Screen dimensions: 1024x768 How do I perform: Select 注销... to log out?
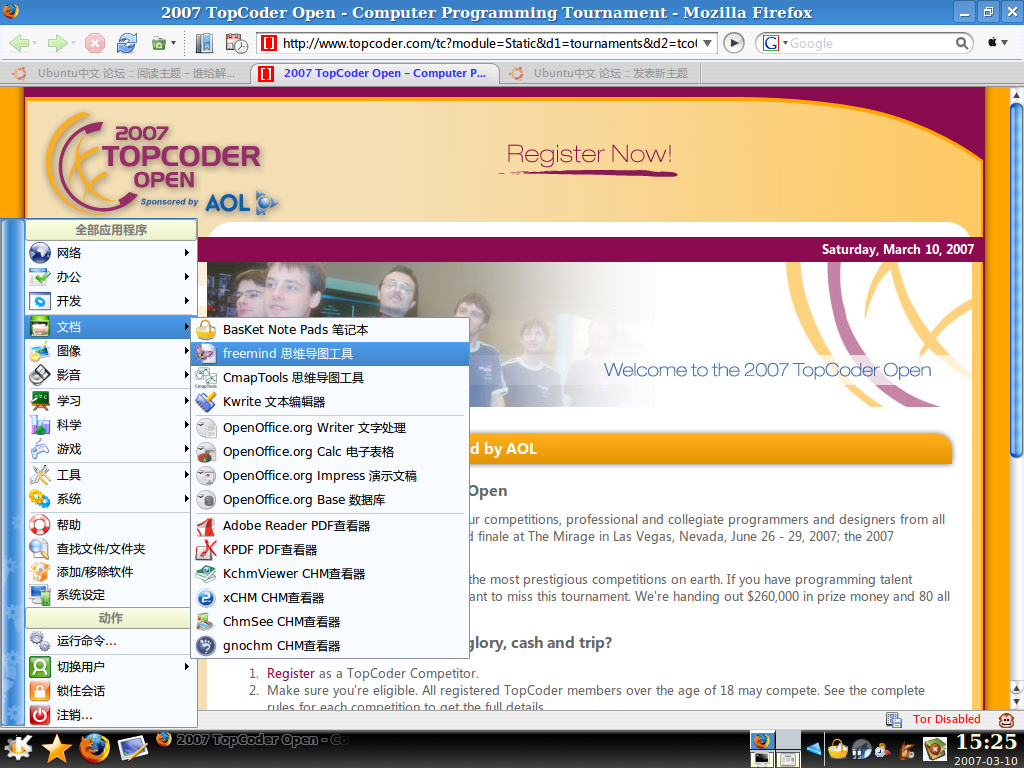click(111, 715)
